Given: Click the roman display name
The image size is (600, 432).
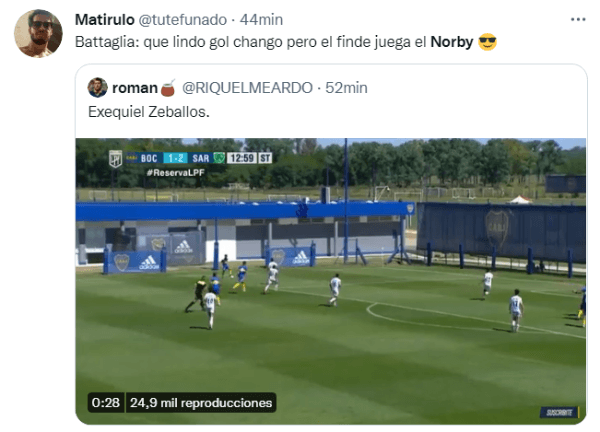Looking at the screenshot, I should click(x=135, y=88).
